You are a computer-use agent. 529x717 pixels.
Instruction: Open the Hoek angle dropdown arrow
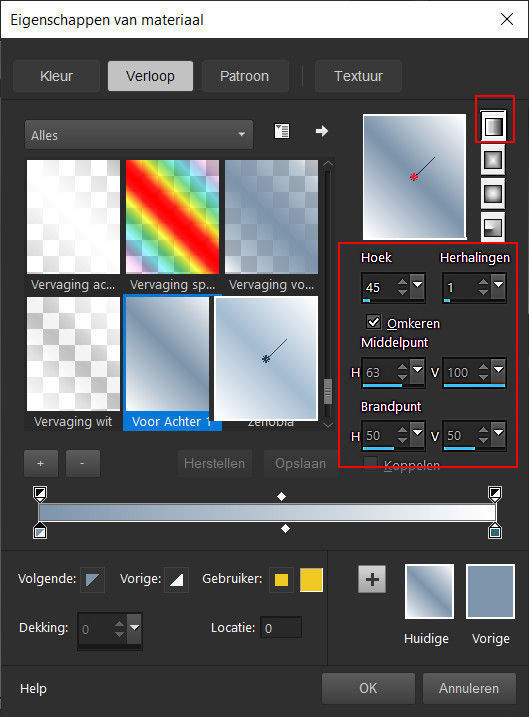coord(417,285)
